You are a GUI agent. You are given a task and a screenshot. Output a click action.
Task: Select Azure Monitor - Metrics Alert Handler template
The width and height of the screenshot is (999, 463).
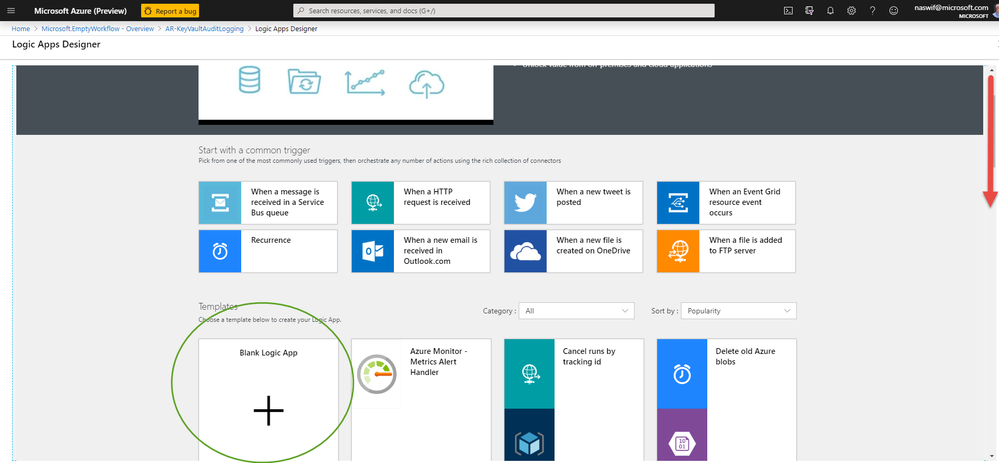pyautogui.click(x=439, y=361)
